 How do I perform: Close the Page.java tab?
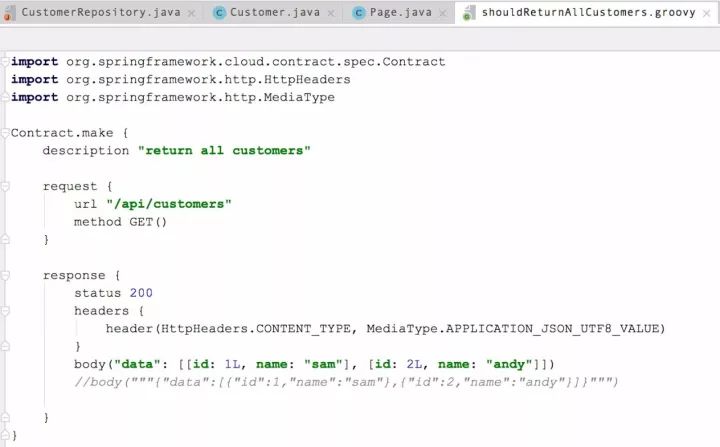[x=443, y=13]
